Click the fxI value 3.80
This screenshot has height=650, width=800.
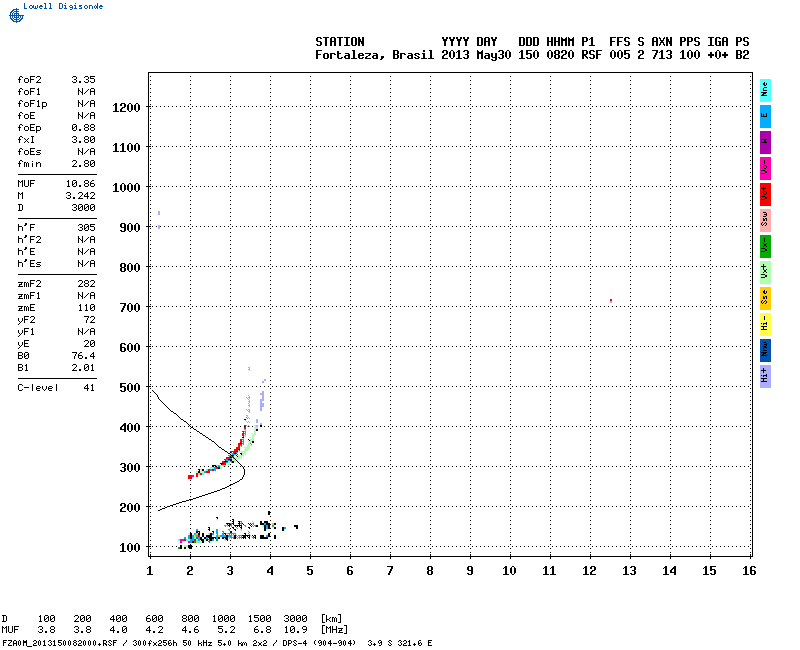point(83,140)
